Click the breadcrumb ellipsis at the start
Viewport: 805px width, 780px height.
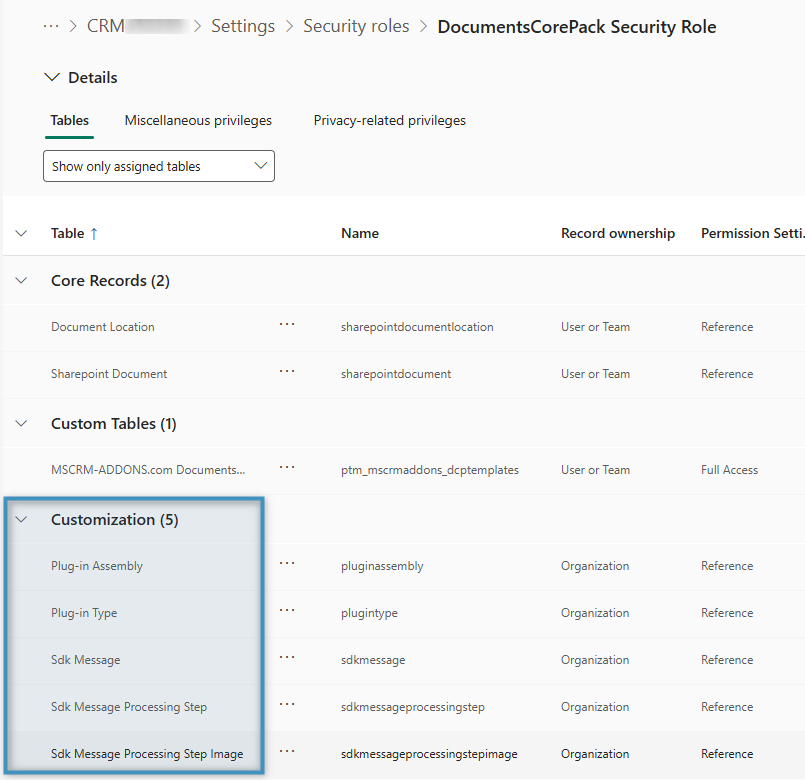pos(51,26)
